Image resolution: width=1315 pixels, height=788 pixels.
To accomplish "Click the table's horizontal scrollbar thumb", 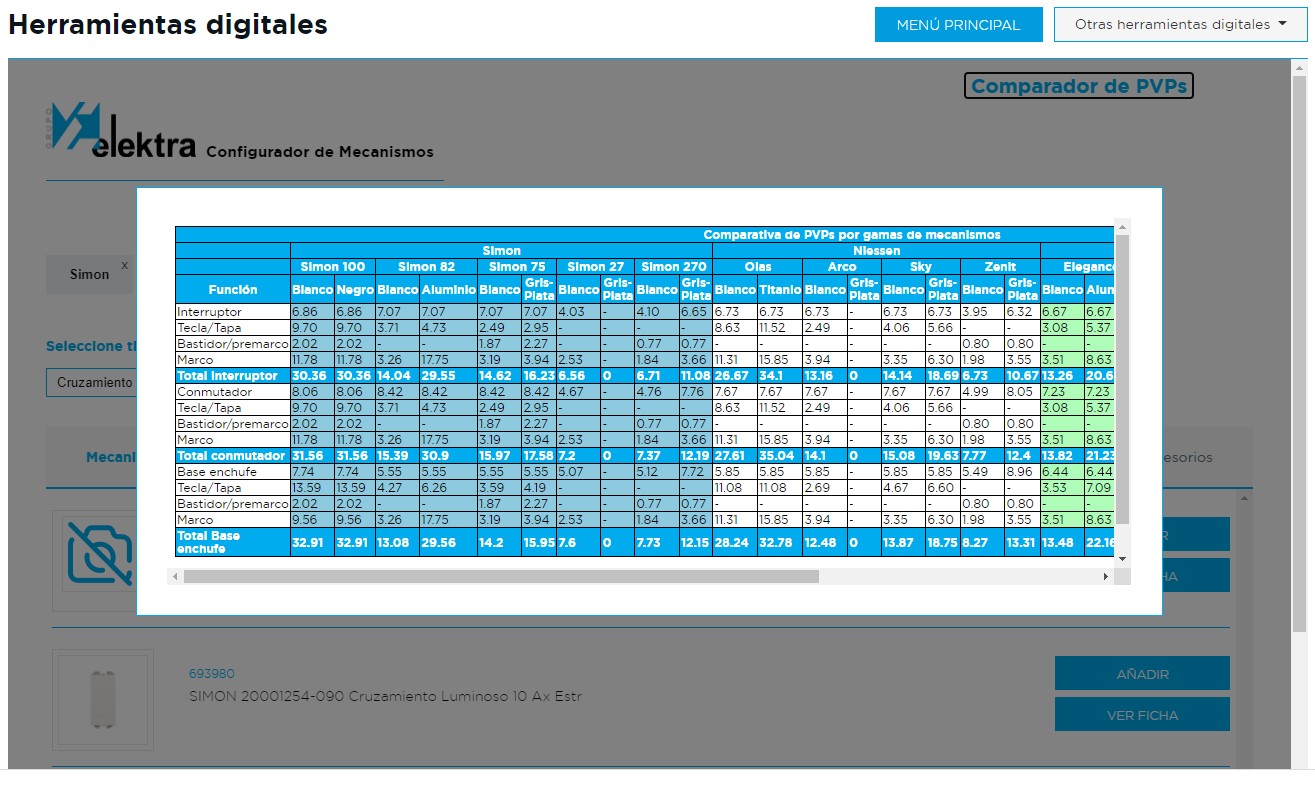I will point(501,576).
